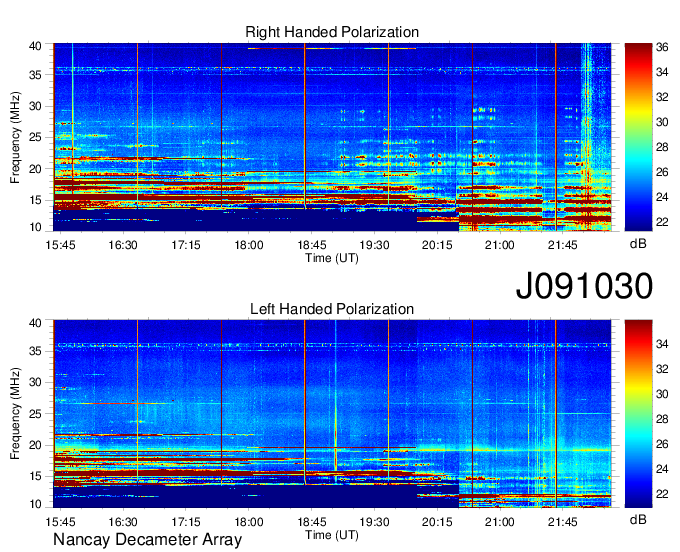Screen dimensions: 680x552
Task: Click the 20 MHz tick on Left Handed plot
Action: 36,445
